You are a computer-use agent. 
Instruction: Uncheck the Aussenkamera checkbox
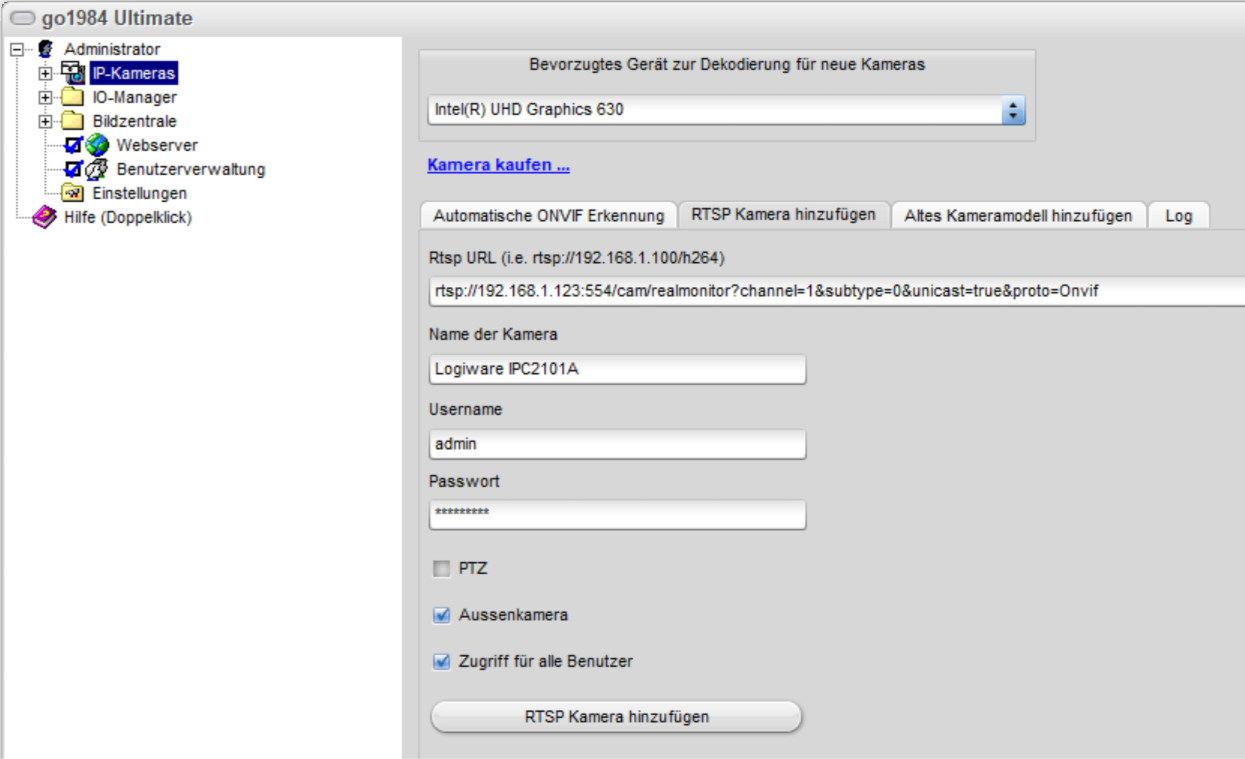click(x=441, y=615)
